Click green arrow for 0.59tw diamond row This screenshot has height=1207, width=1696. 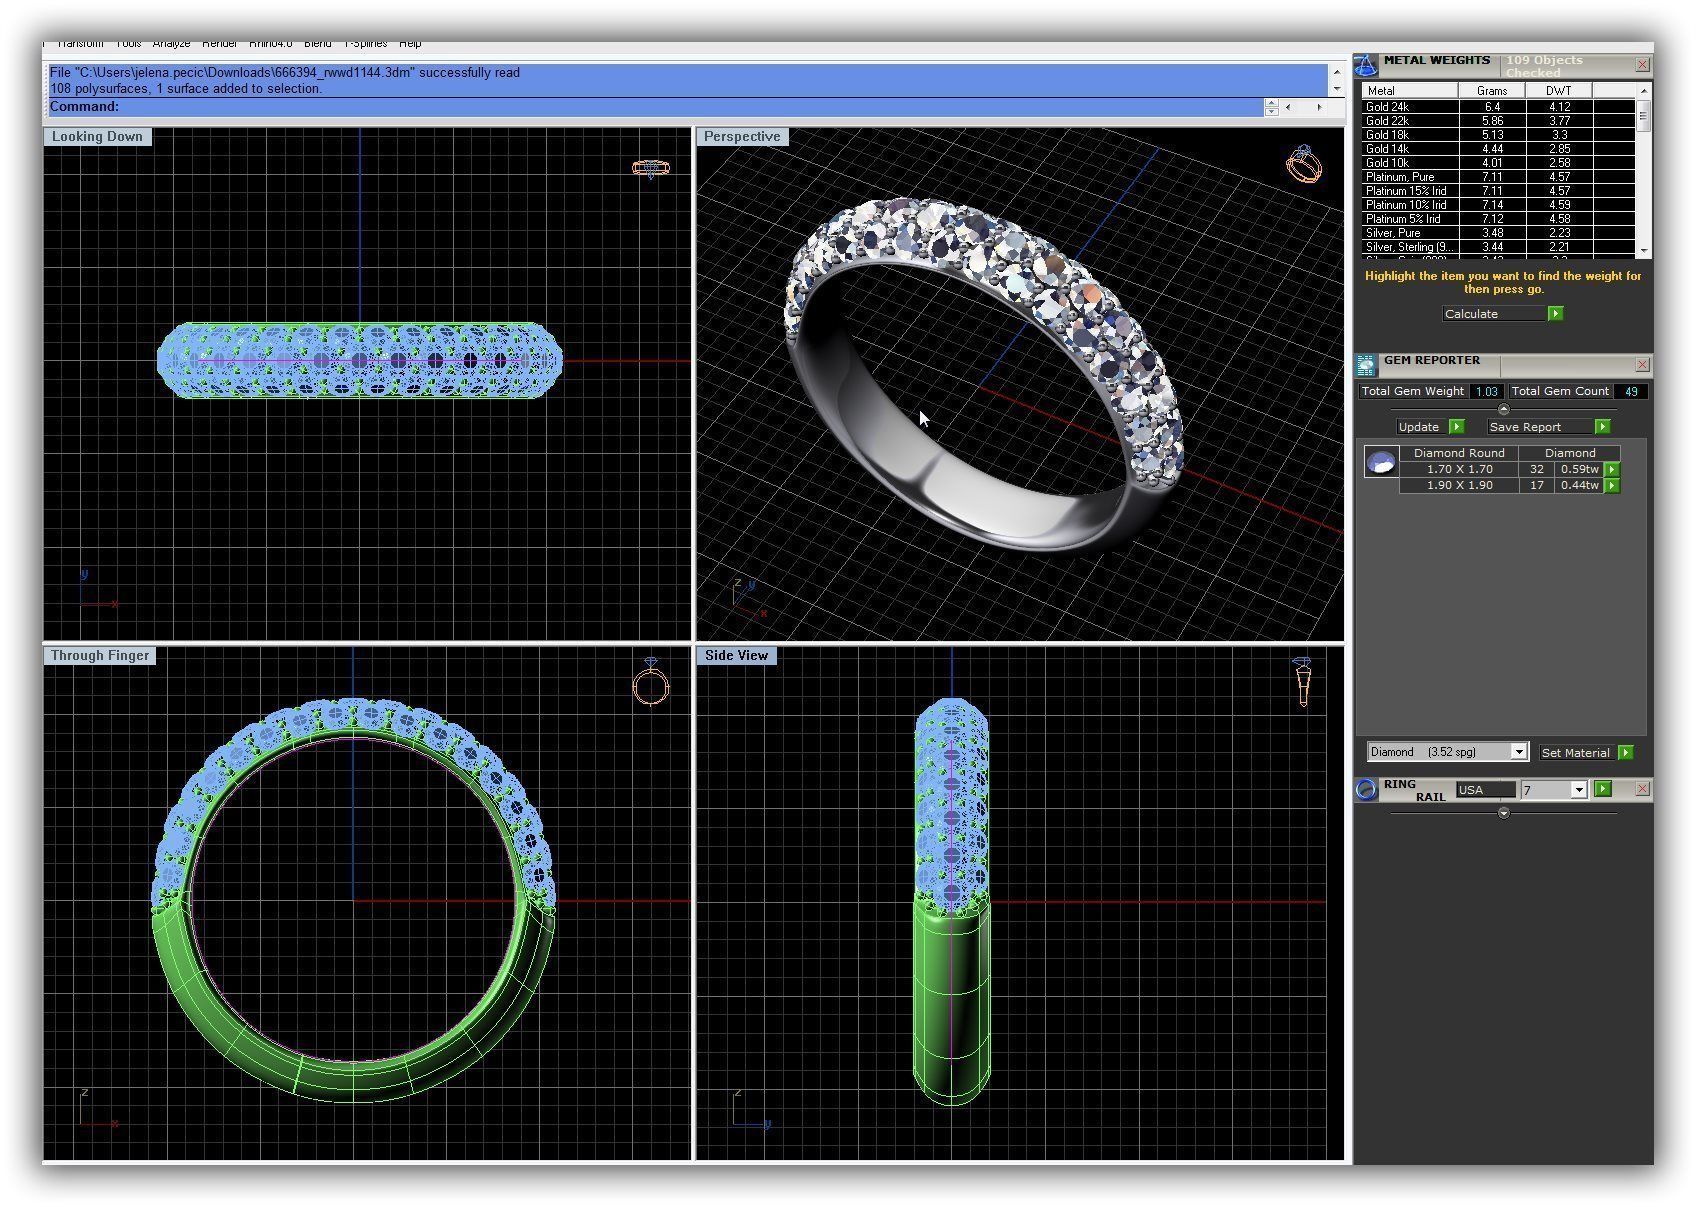coord(1611,470)
